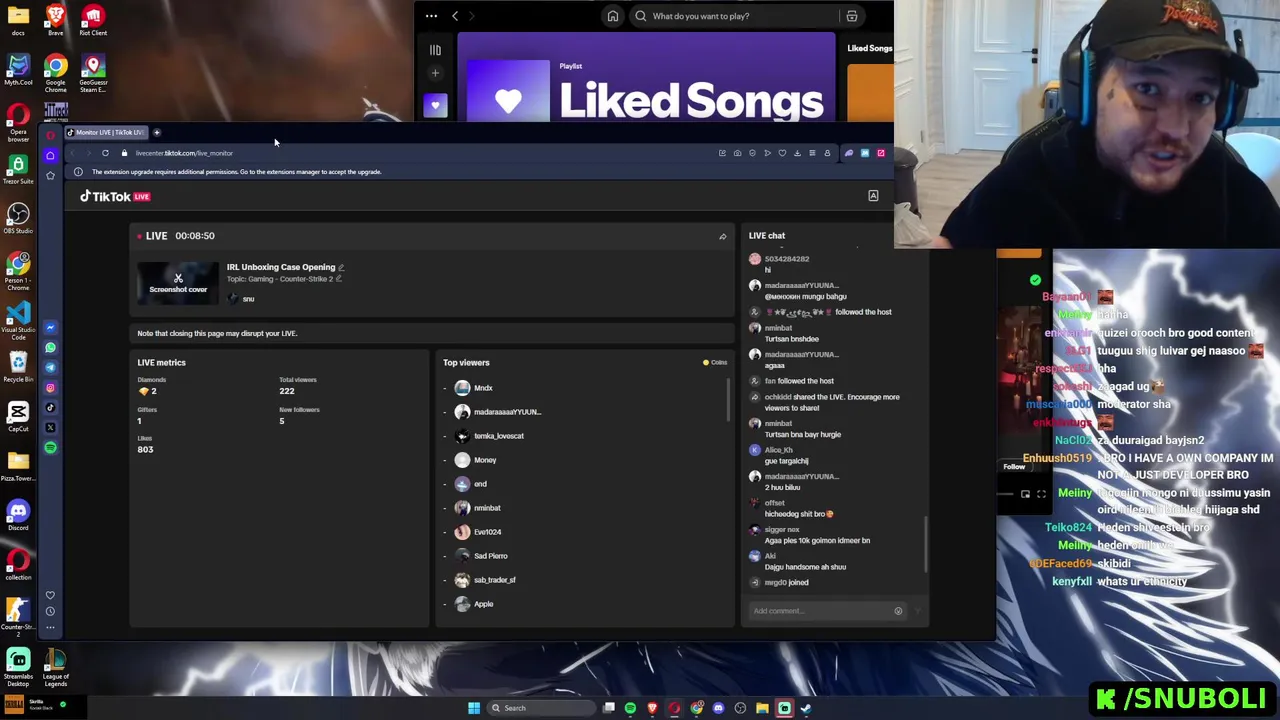Open Streamlabs Desktop shortcut
This screenshot has height=720, width=1280.
point(18,667)
